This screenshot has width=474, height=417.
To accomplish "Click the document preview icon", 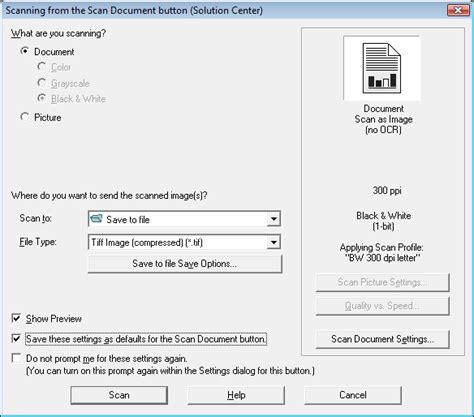I will pos(382,68).
